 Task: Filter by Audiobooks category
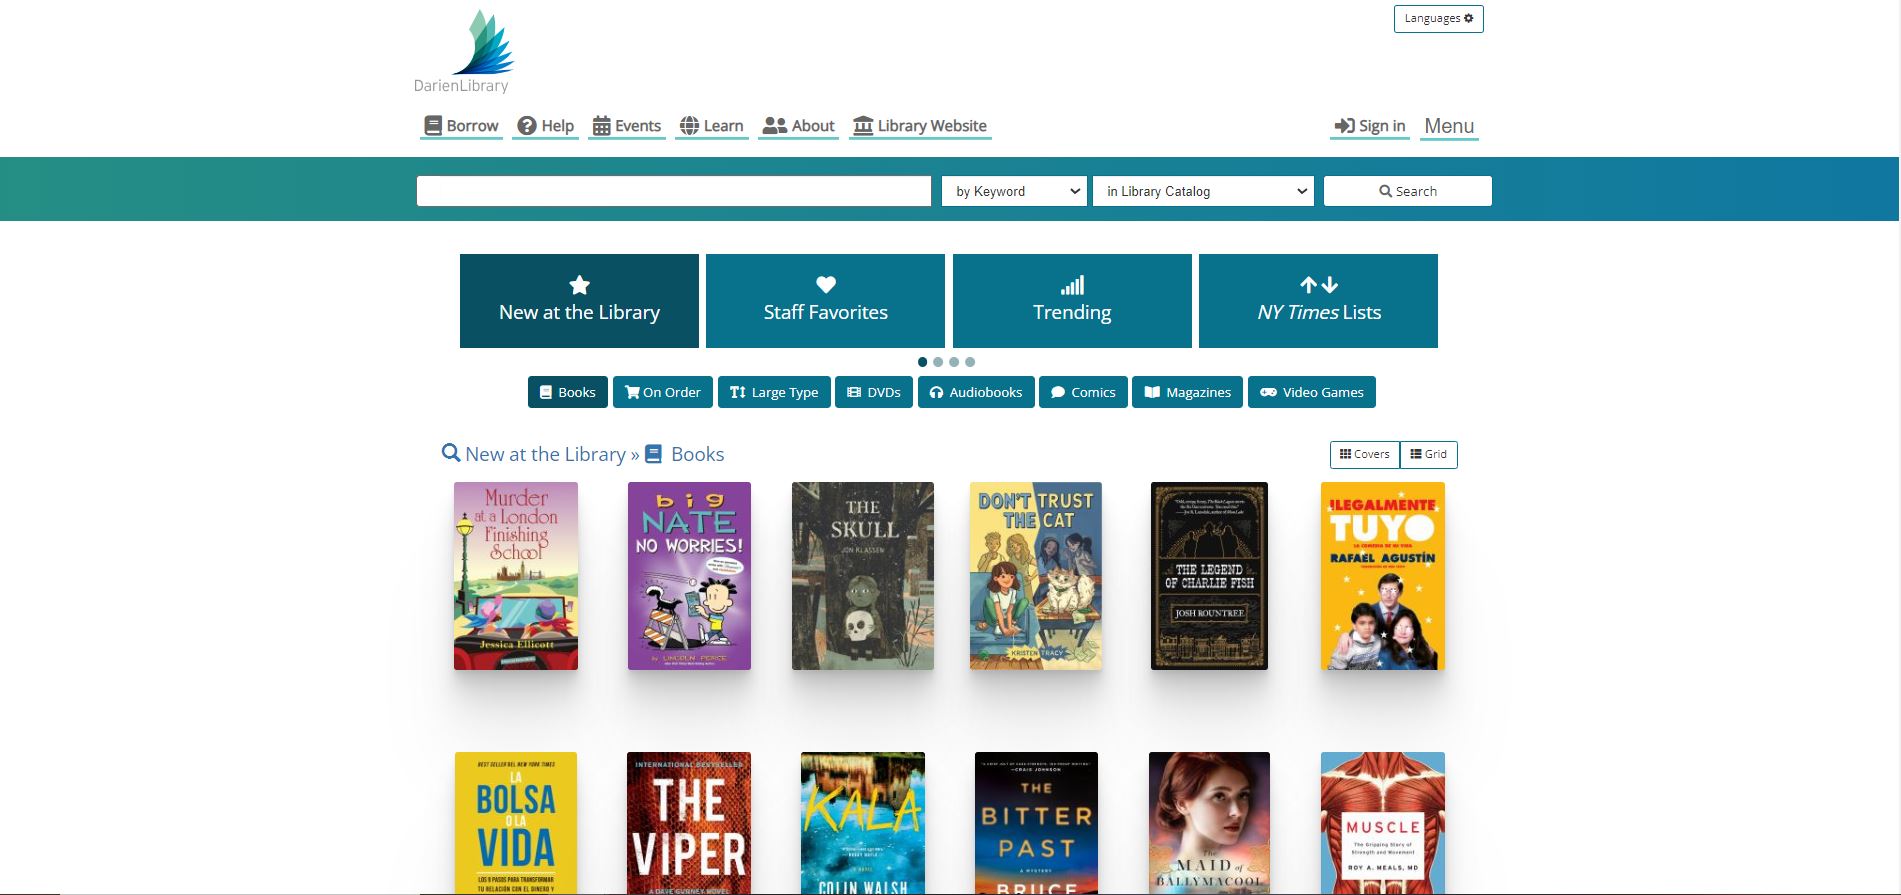point(976,392)
